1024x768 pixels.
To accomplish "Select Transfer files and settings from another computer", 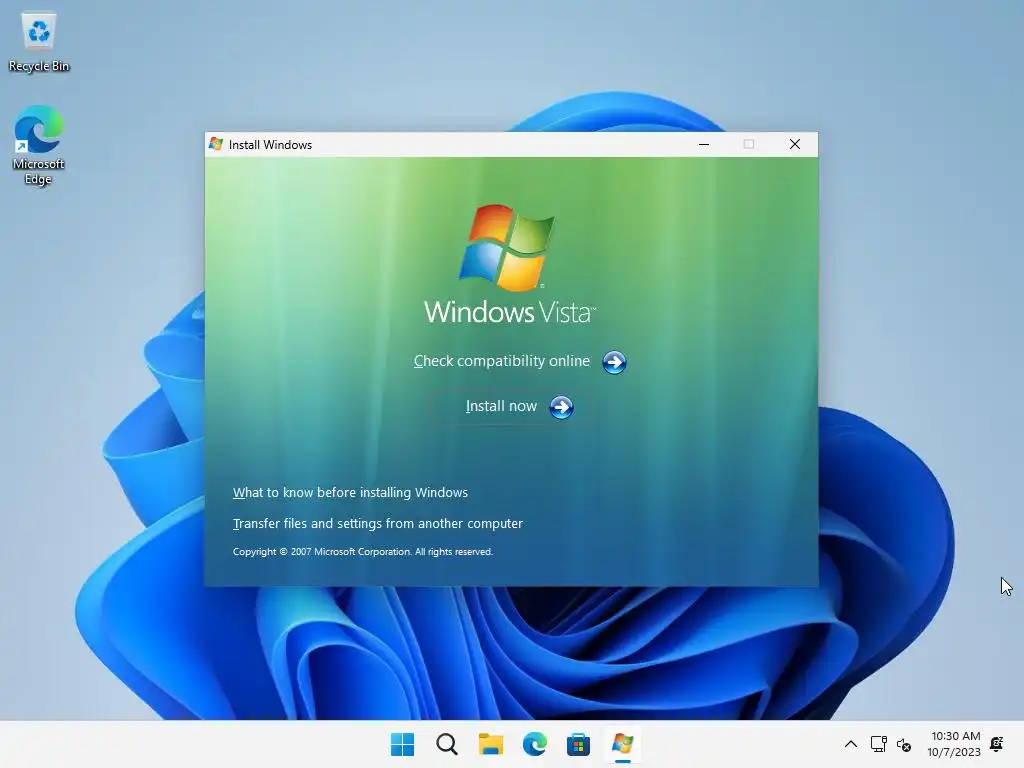I will [377, 524].
